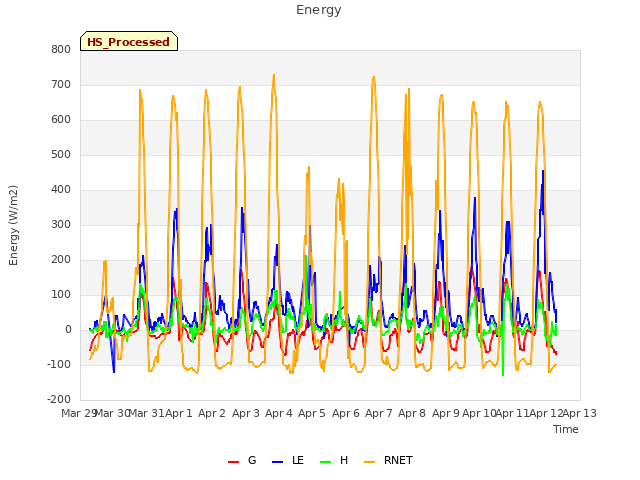Click the 600 y-axis tick value
640x480 pixels.
(x=61, y=120)
